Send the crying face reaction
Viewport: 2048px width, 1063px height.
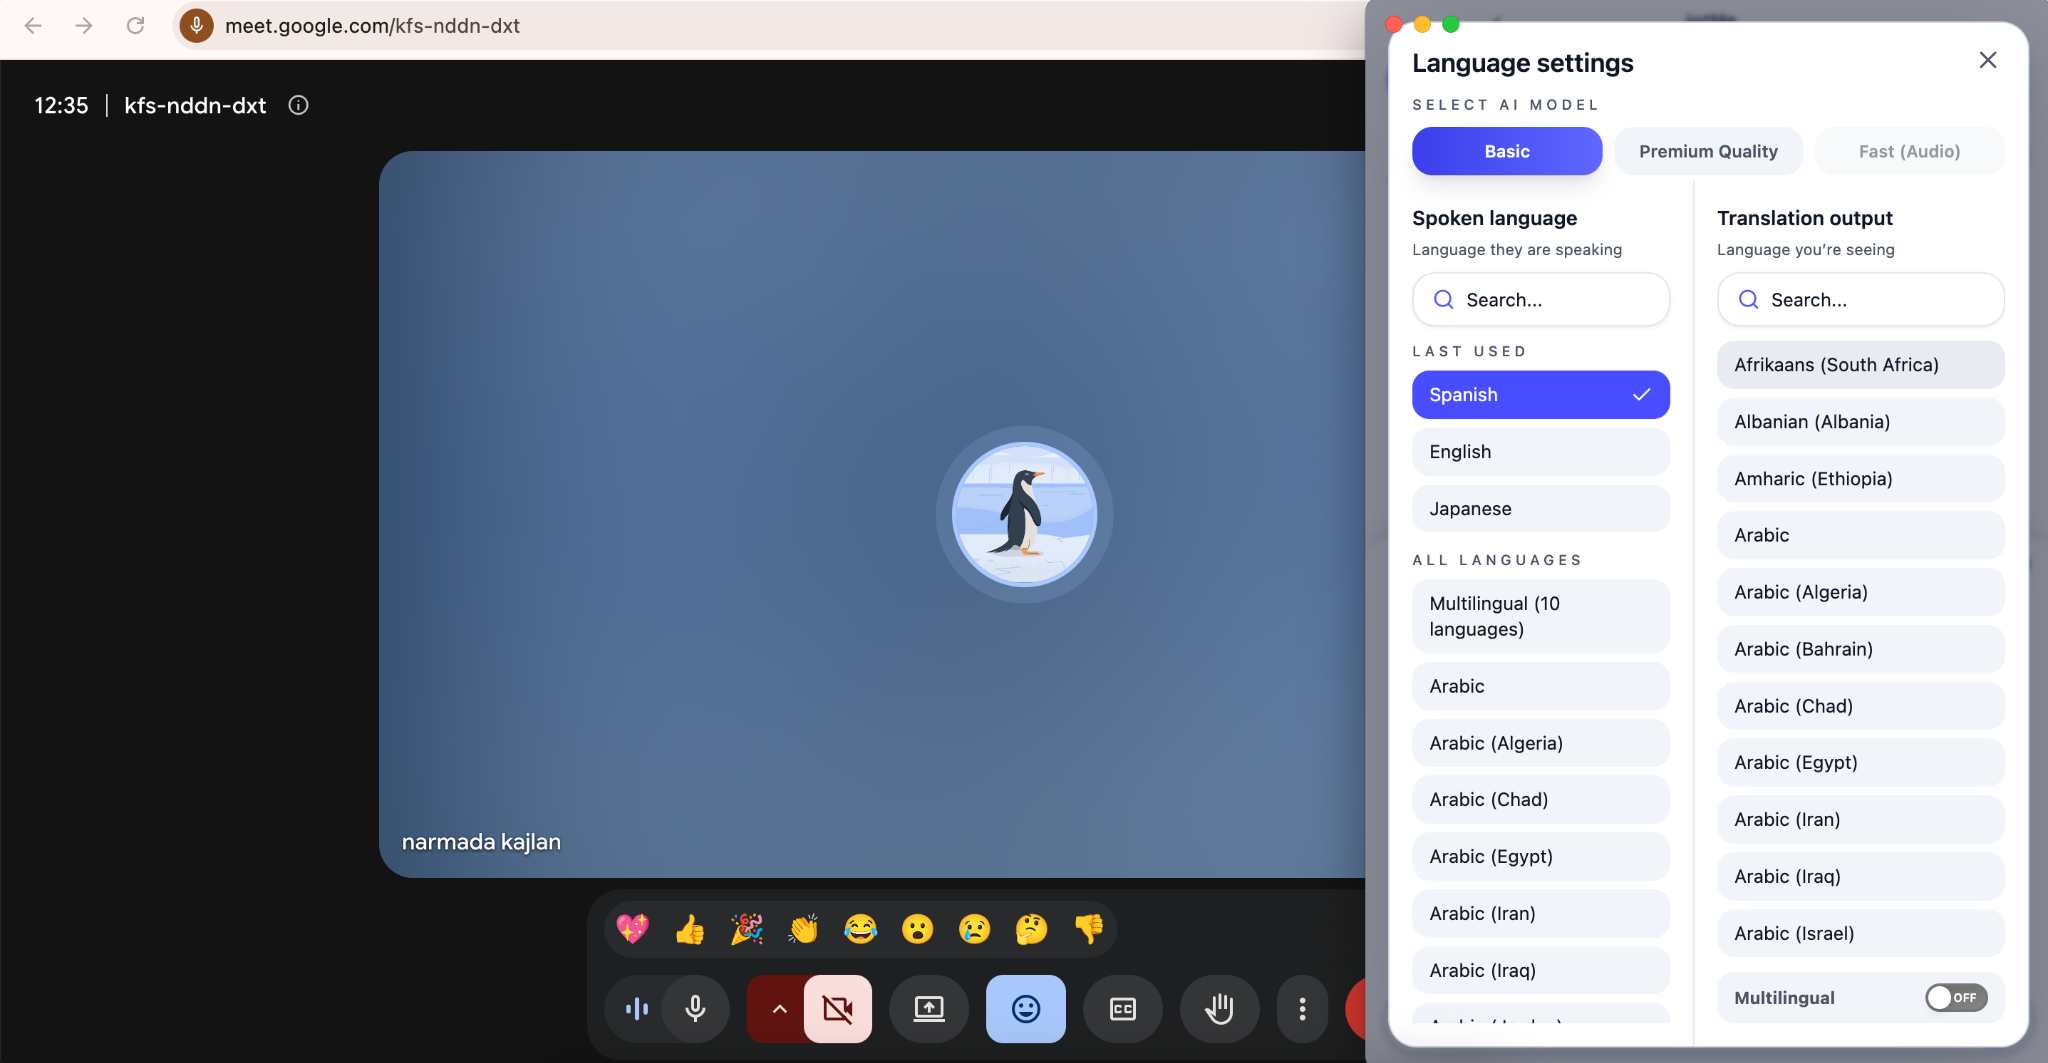point(975,929)
